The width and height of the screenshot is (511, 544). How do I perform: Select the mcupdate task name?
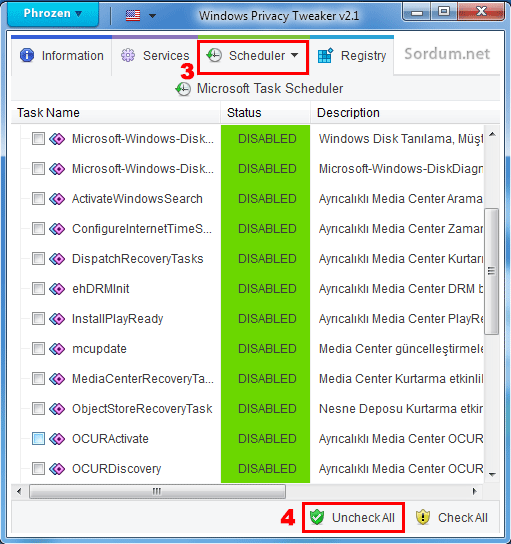pyautogui.click(x=99, y=349)
